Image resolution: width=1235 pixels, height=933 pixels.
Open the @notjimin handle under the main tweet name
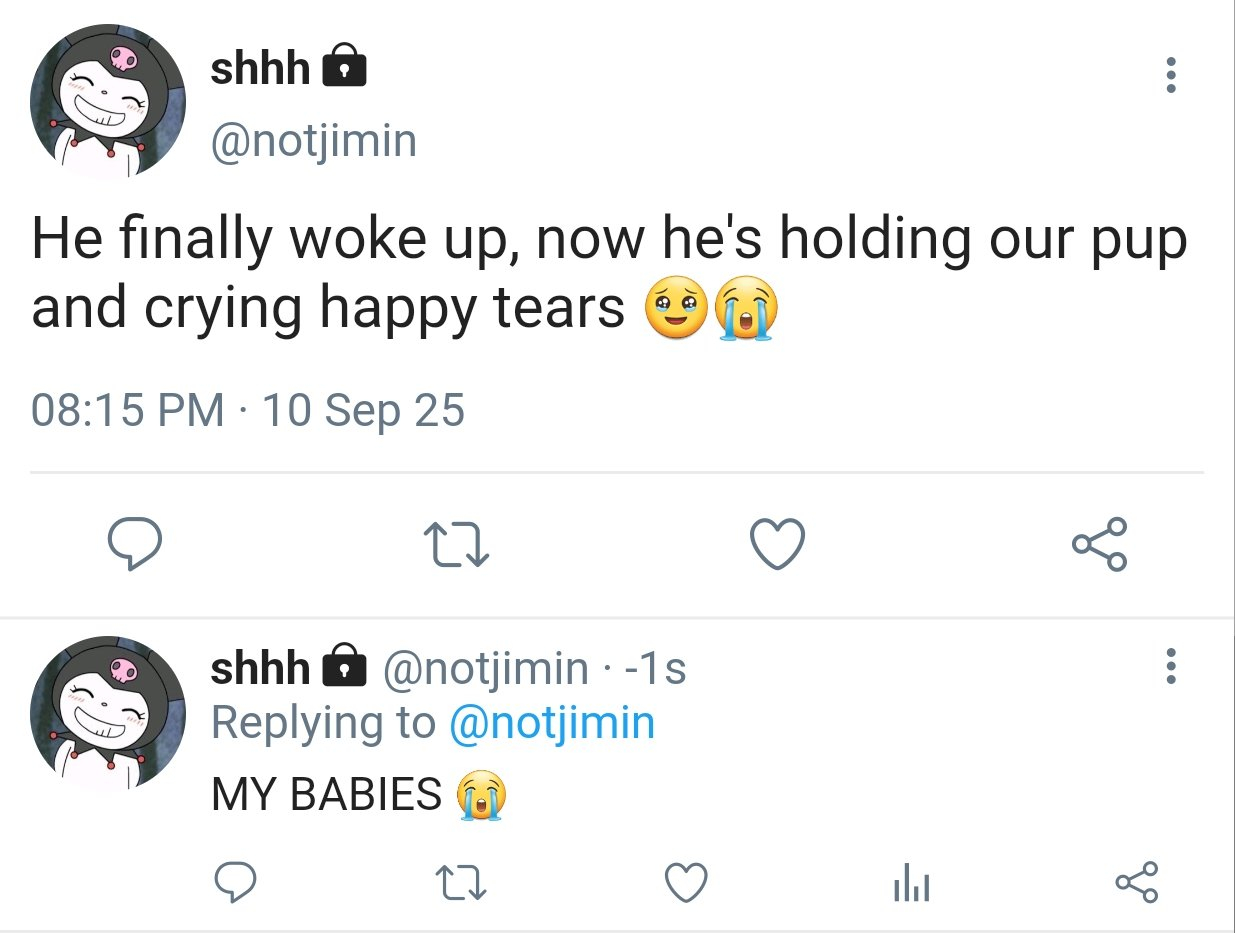pos(313,140)
